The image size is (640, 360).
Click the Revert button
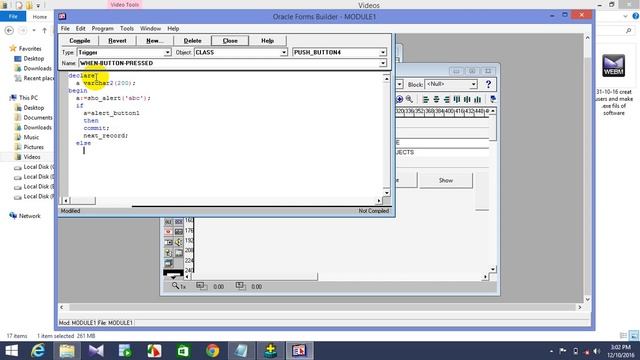pyautogui.click(x=117, y=41)
